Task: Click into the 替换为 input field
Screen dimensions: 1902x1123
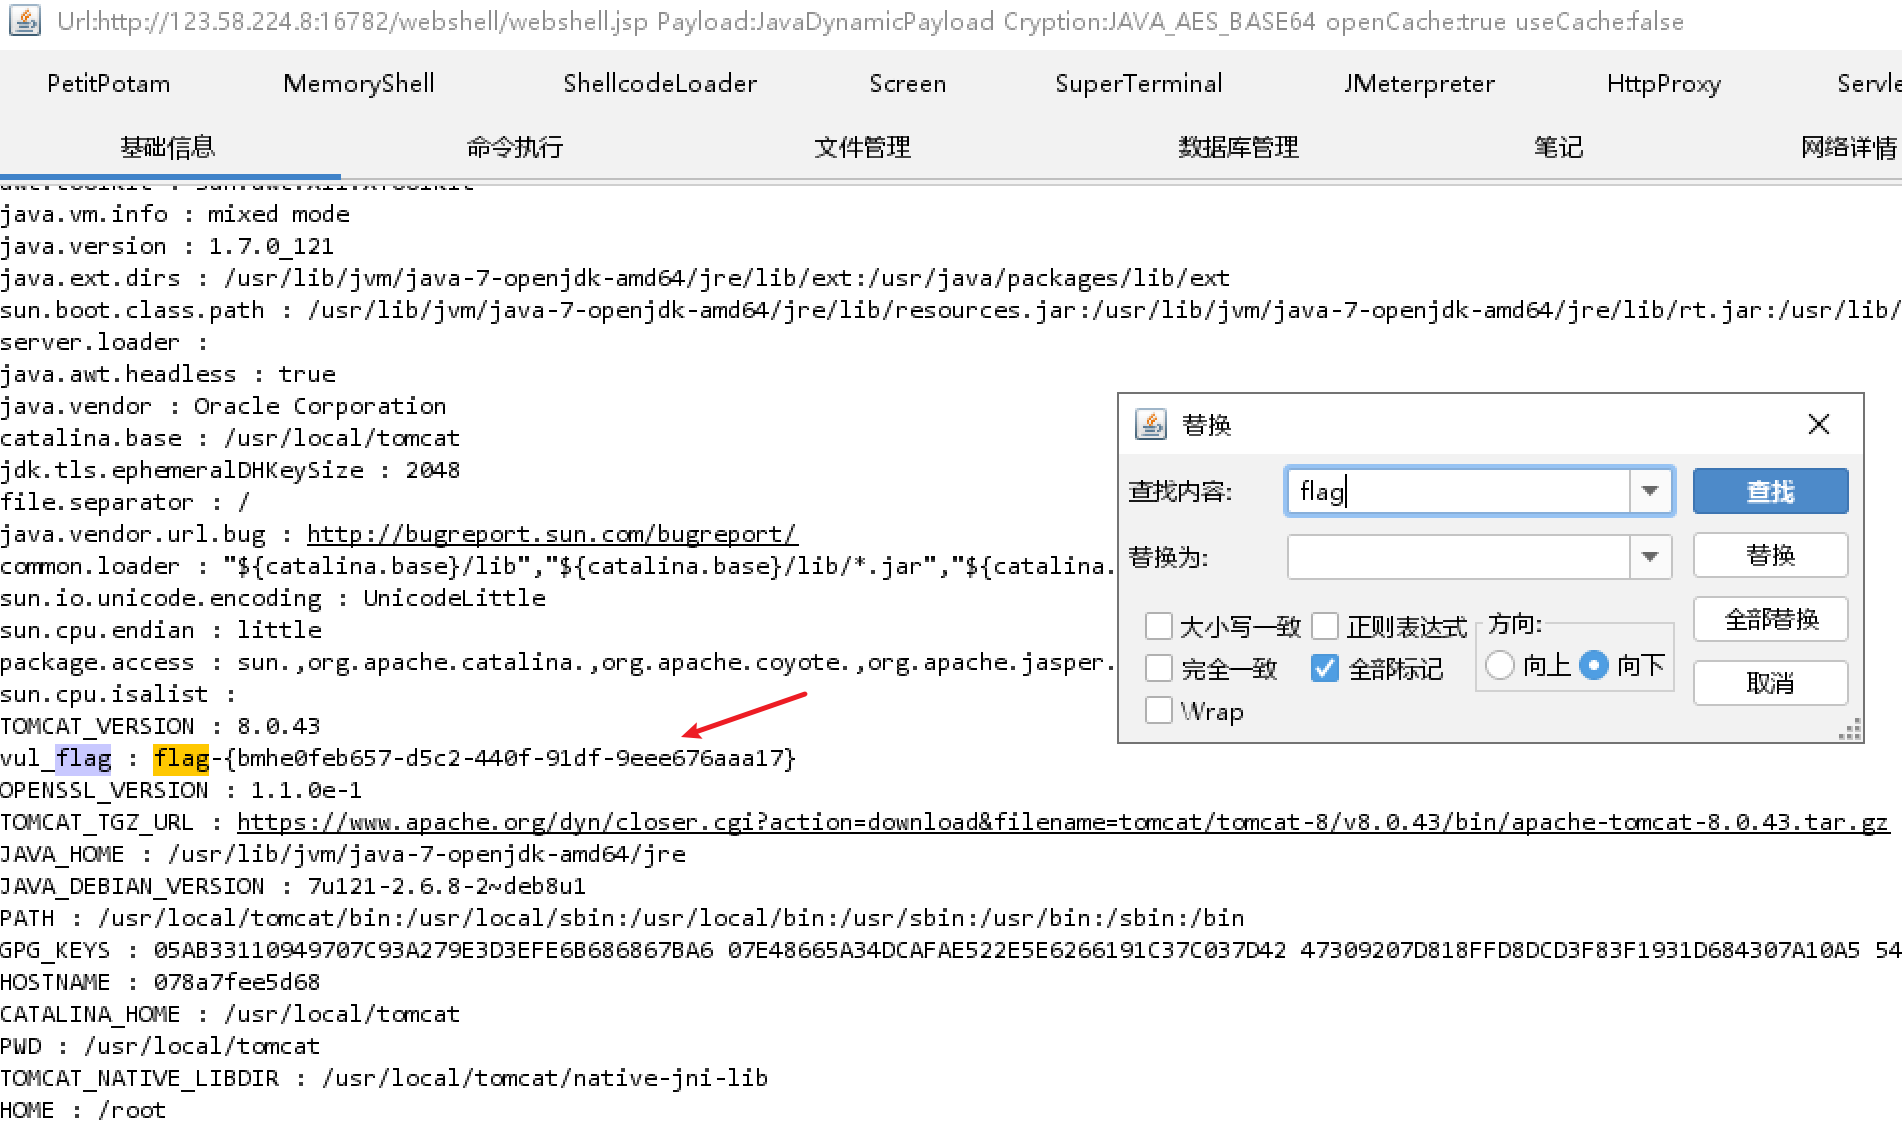Action: (1458, 556)
